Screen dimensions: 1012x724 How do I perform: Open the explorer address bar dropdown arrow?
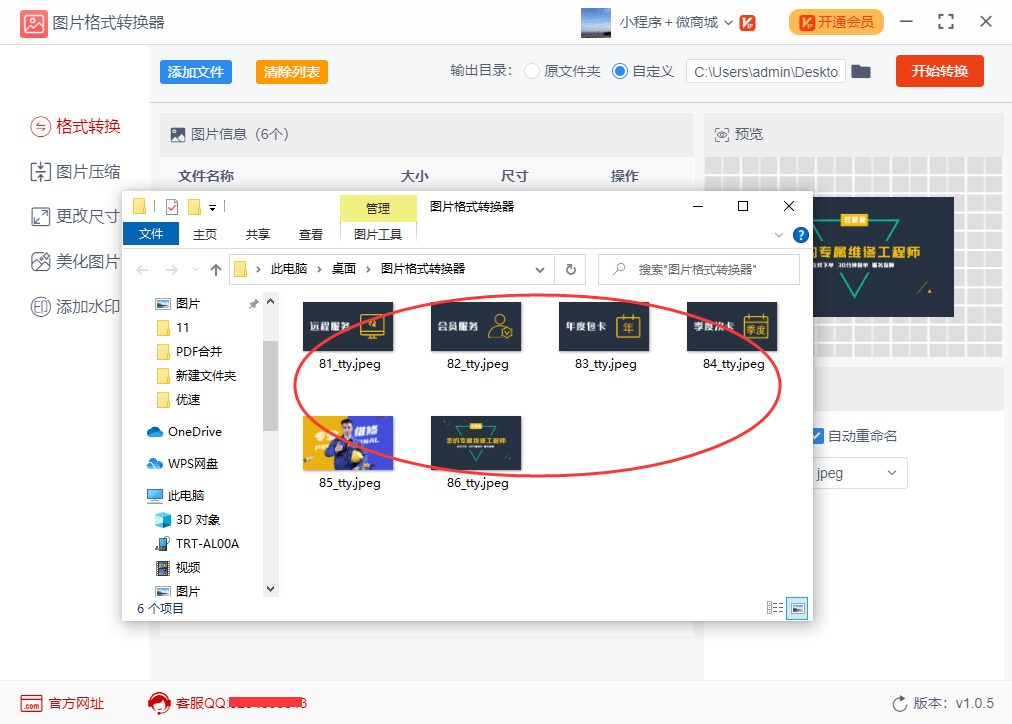(x=540, y=269)
